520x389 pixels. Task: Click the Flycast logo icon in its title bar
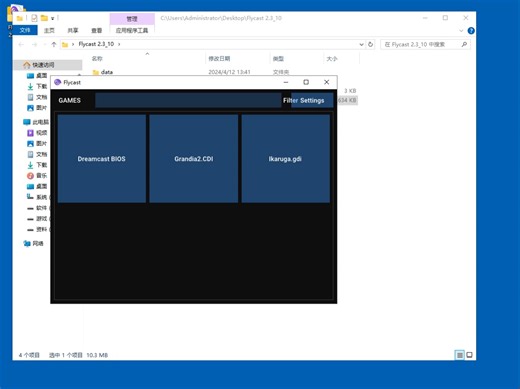(58, 82)
